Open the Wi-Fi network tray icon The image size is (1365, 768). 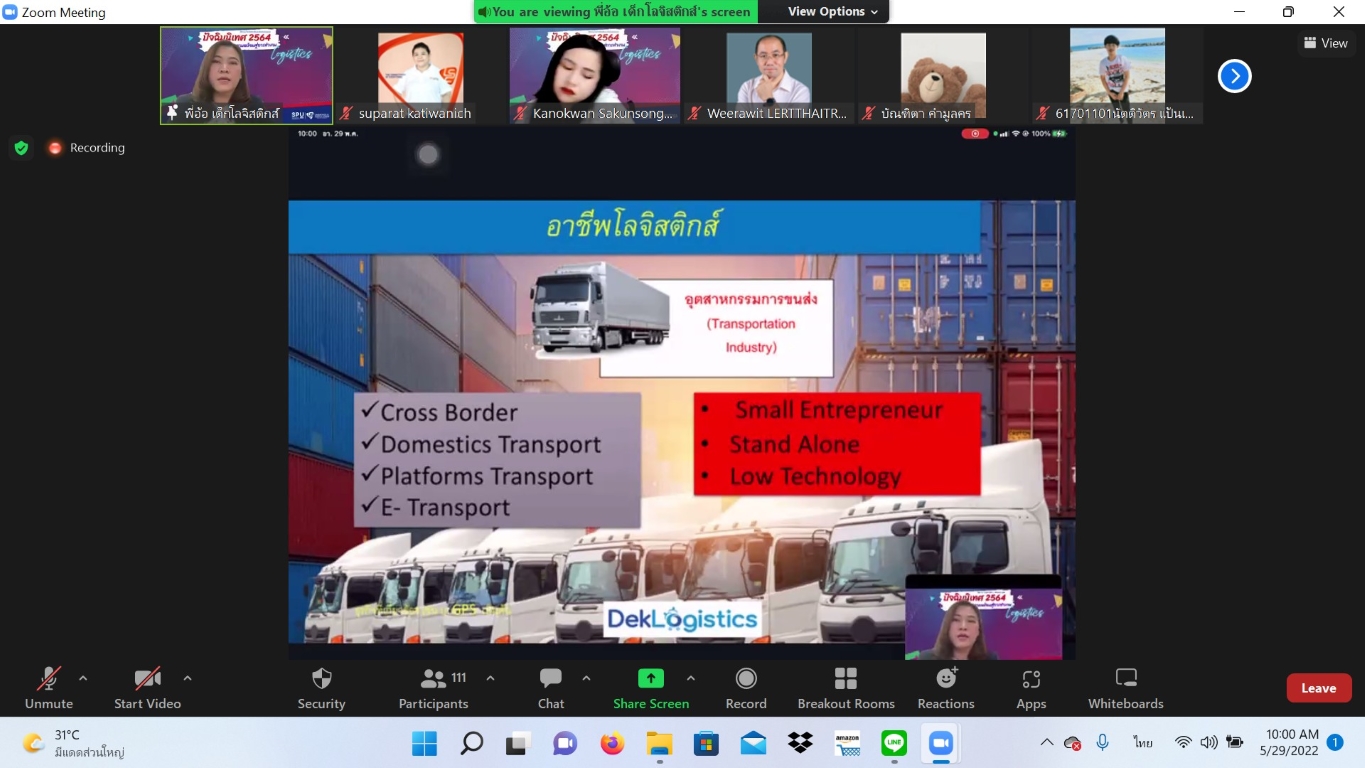(x=1183, y=742)
